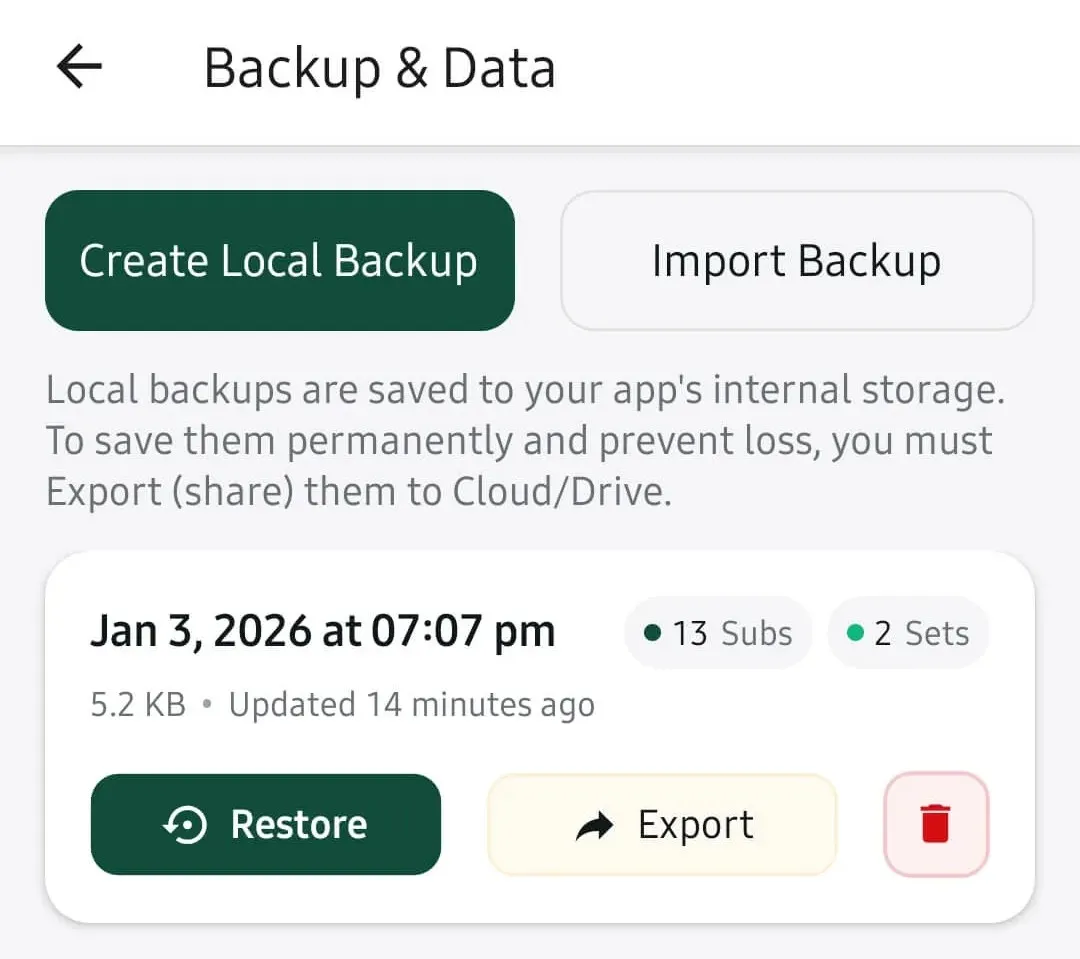Open the Import Backup option
1080x959 pixels.
796,261
